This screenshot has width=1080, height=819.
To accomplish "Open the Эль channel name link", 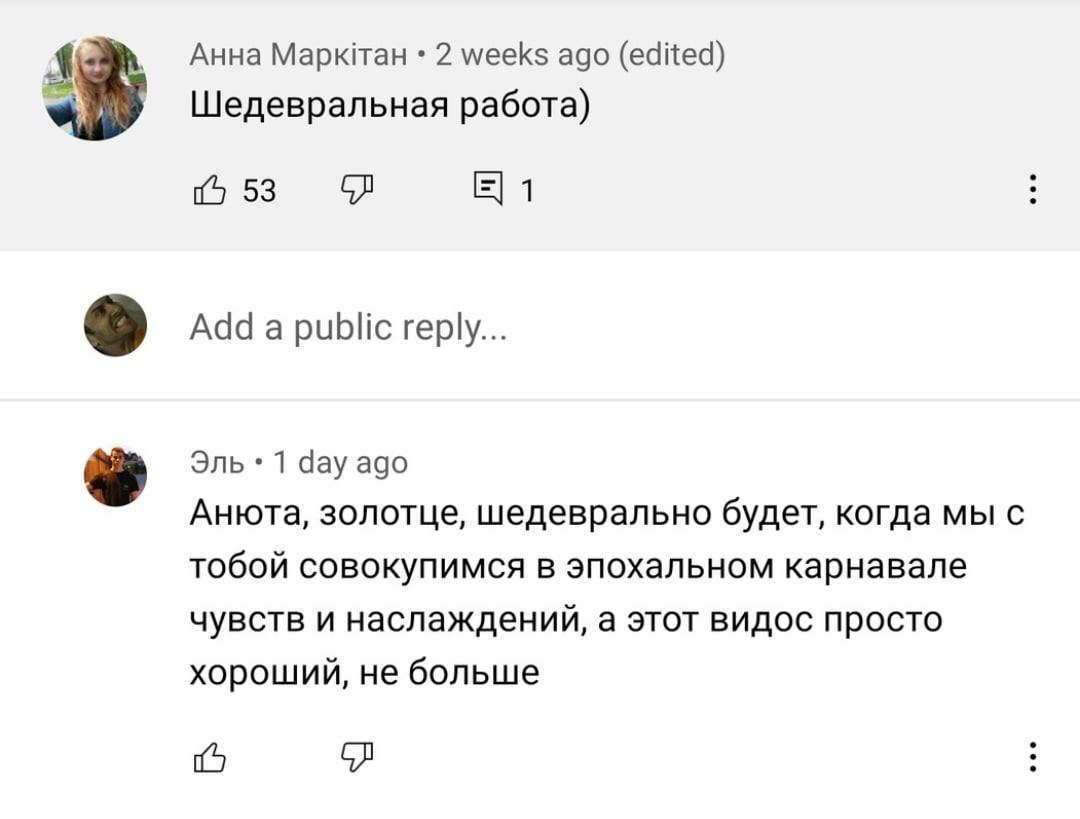I will [217, 463].
